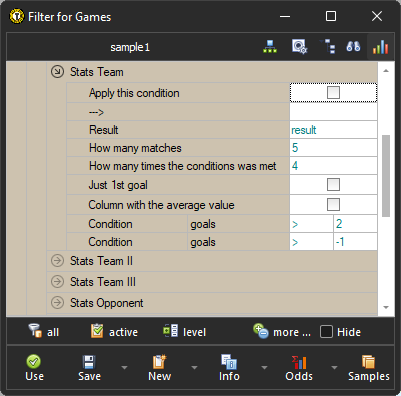This screenshot has width=401, height=396.
Task: Tick the 'Just 1st goal' checkbox
Action: 333,185
